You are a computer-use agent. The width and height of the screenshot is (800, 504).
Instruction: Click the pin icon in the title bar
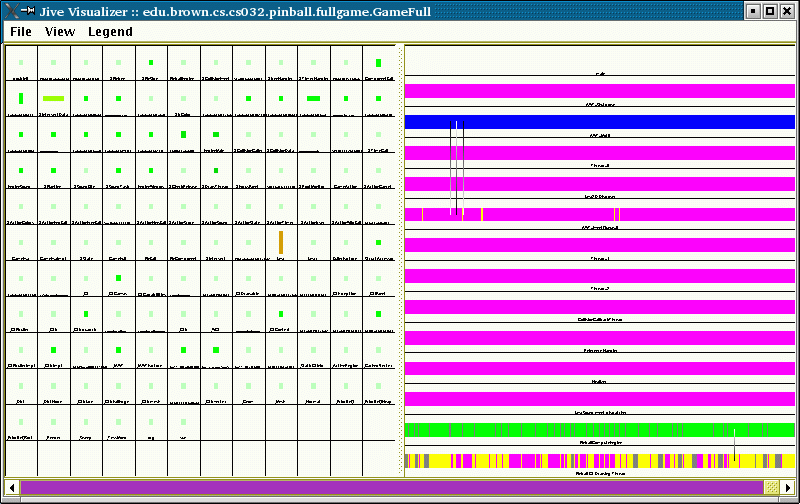point(28,11)
